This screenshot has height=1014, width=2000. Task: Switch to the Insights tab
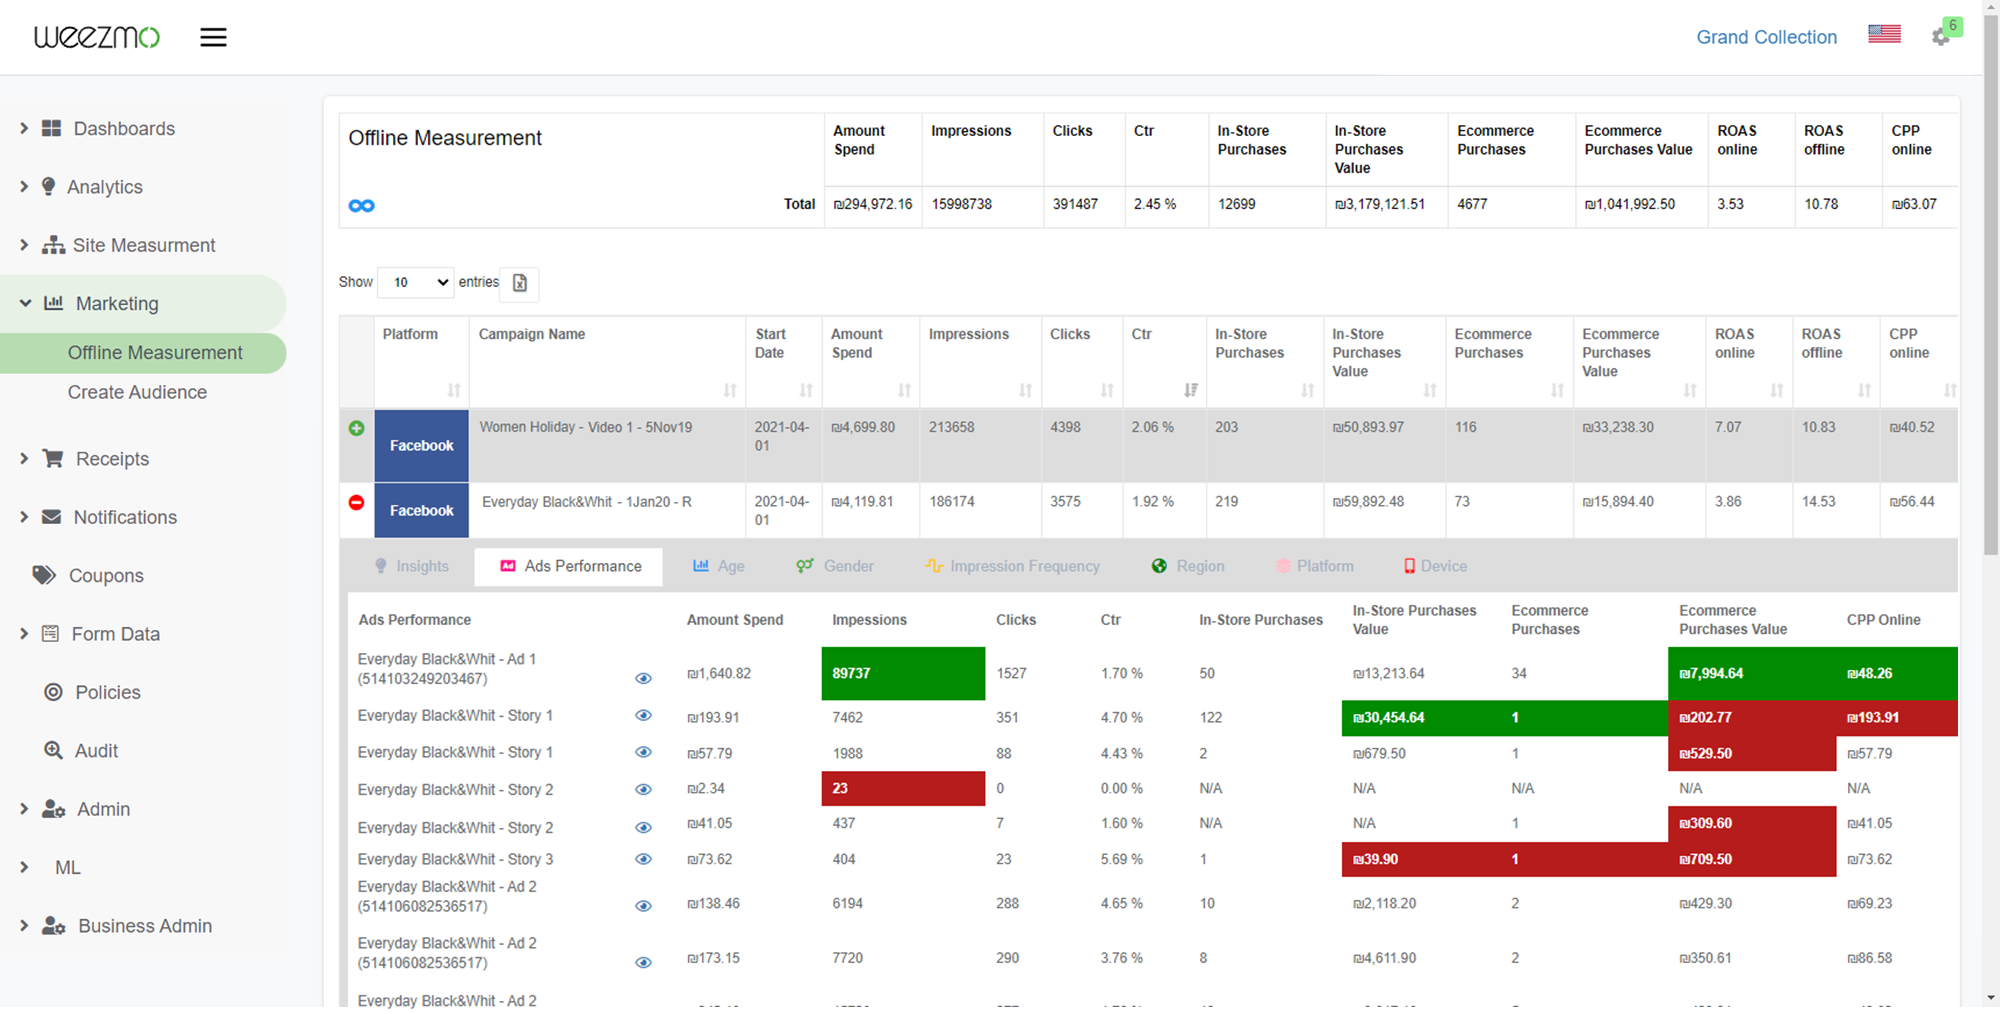pos(412,566)
